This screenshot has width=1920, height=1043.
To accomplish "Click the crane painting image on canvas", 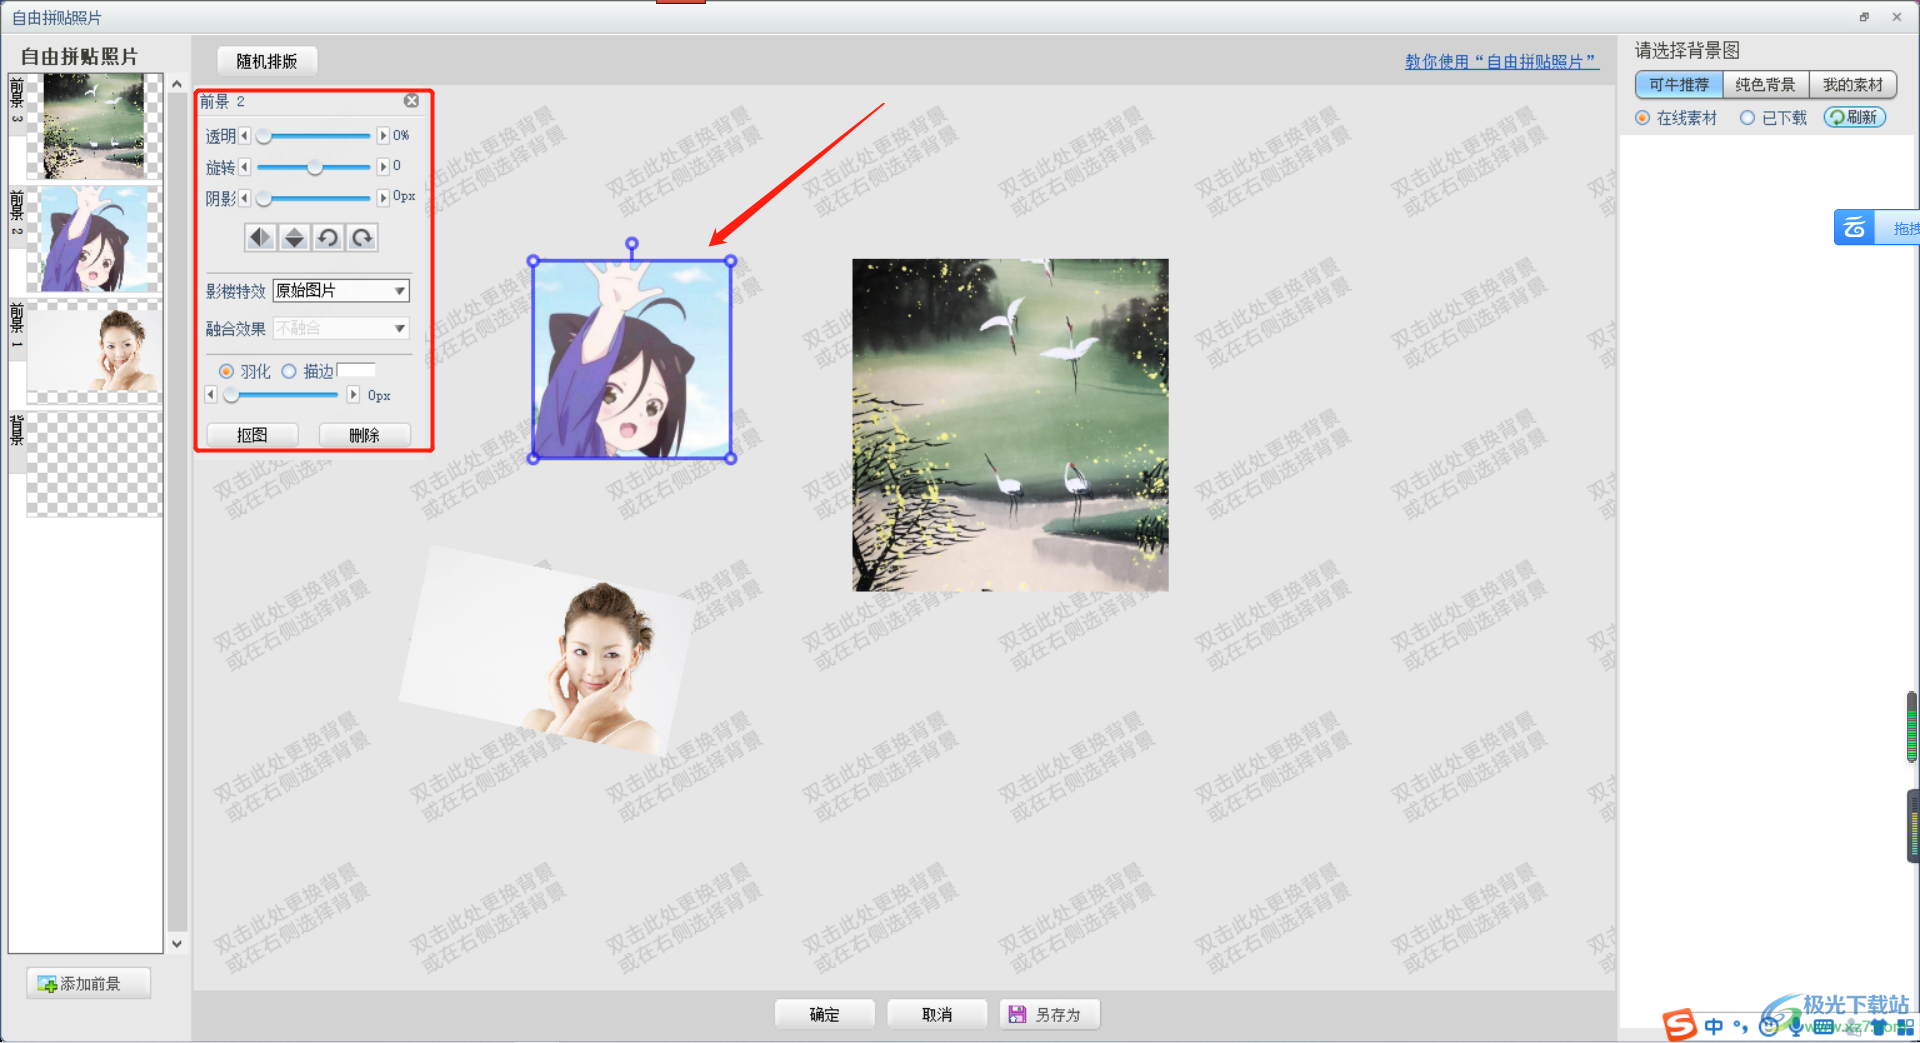I will 1010,425.
